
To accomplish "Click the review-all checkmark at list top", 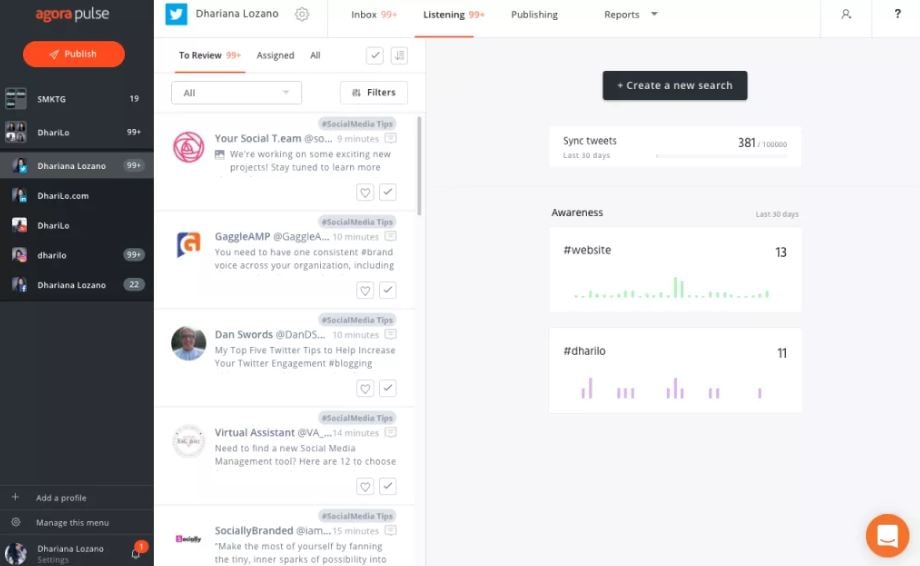I will coord(375,56).
